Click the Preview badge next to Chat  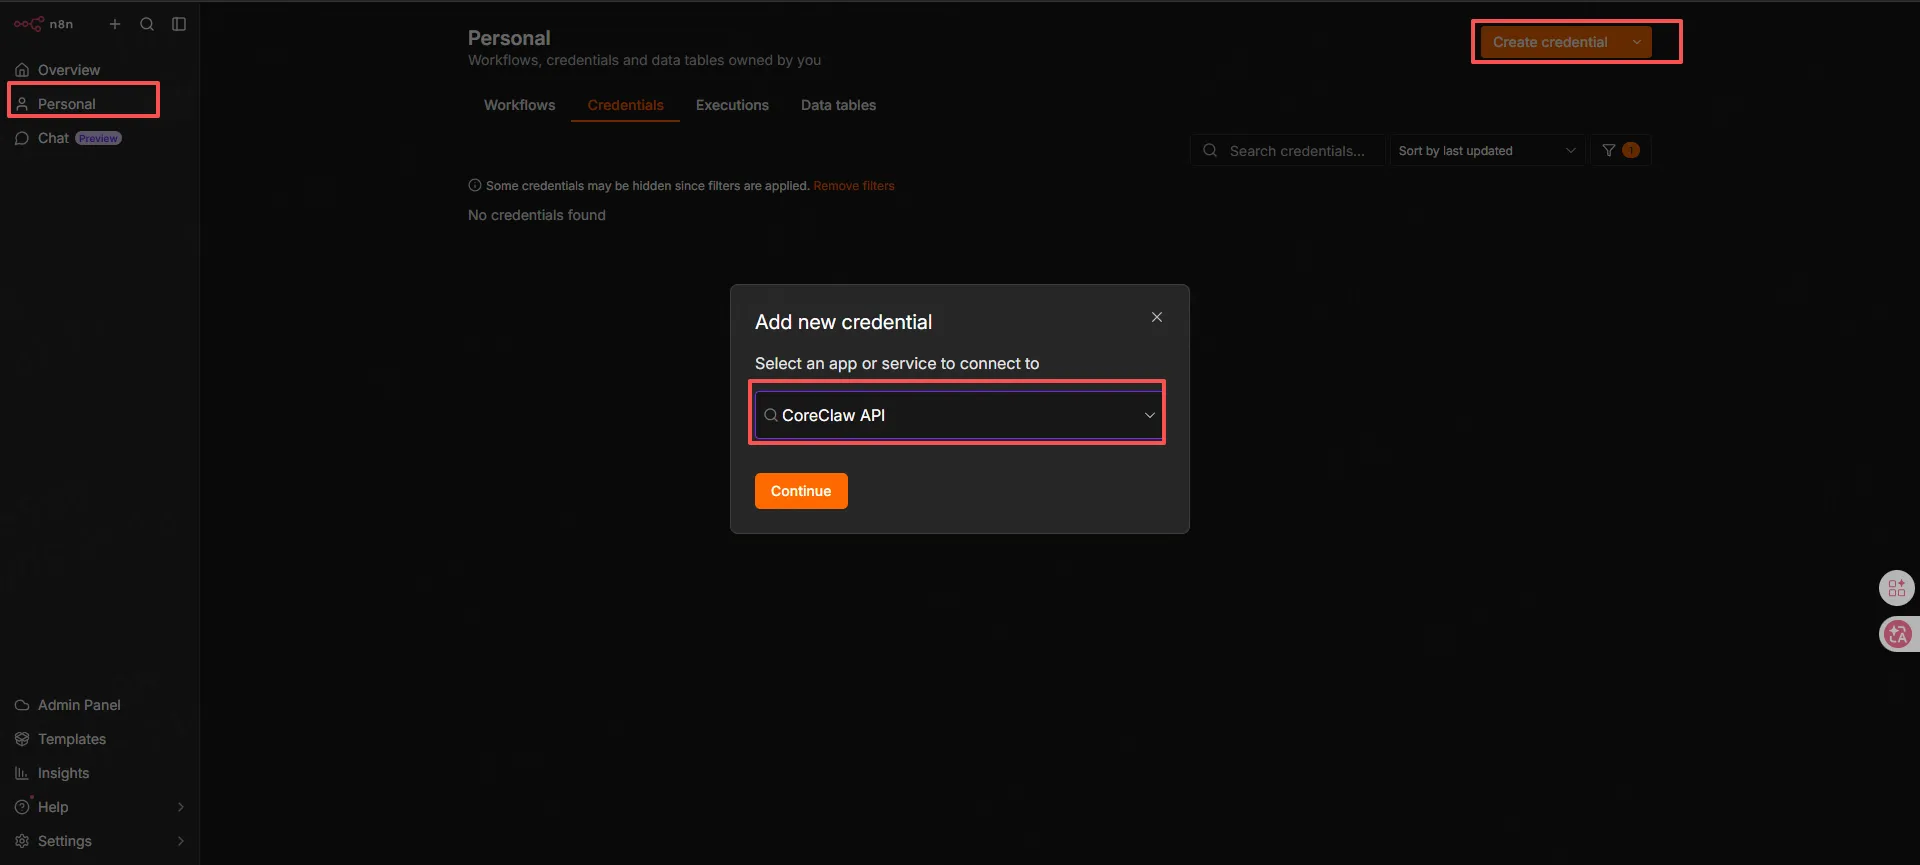[99, 138]
